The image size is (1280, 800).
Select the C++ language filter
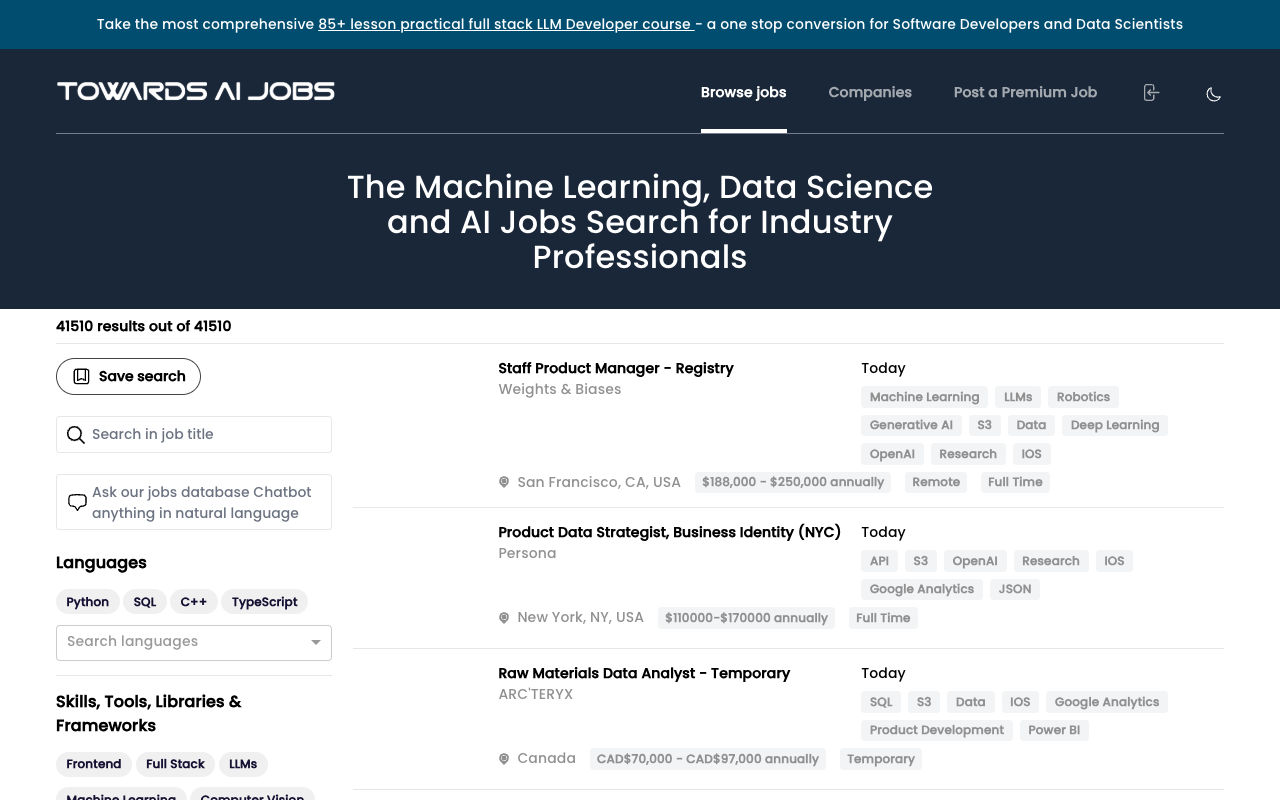(x=194, y=602)
